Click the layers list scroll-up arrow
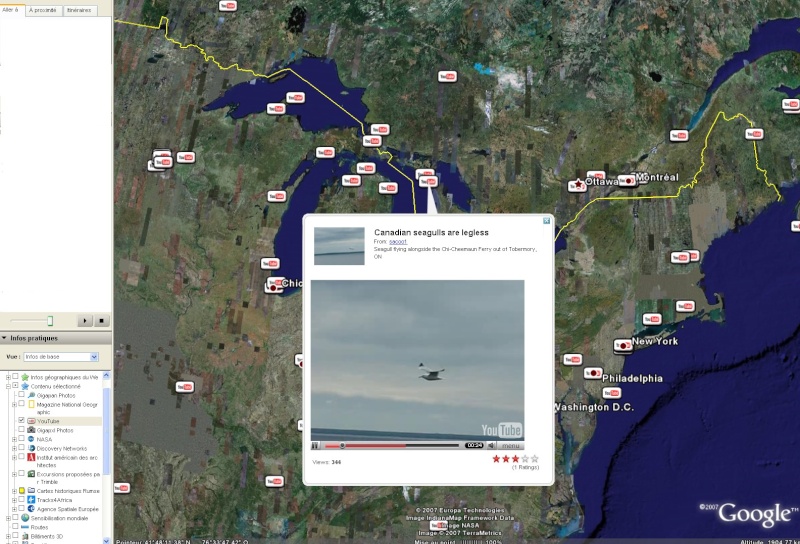The height and width of the screenshot is (544, 800). (x=106, y=375)
